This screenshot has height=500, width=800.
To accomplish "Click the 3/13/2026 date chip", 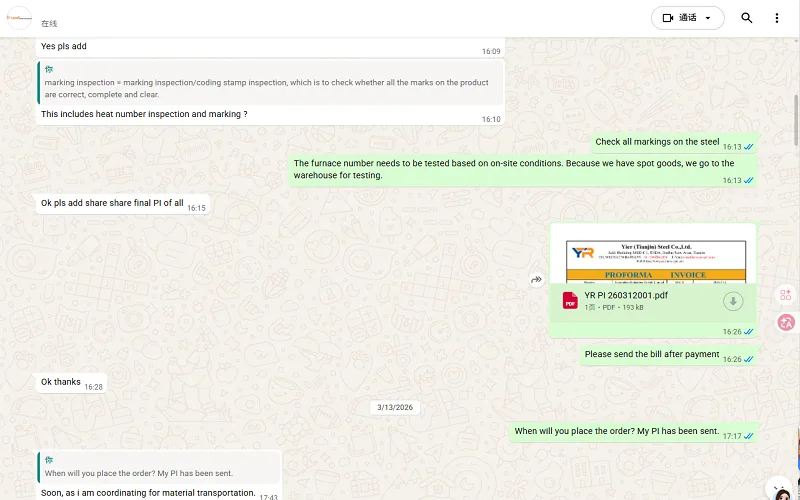I will point(395,407).
